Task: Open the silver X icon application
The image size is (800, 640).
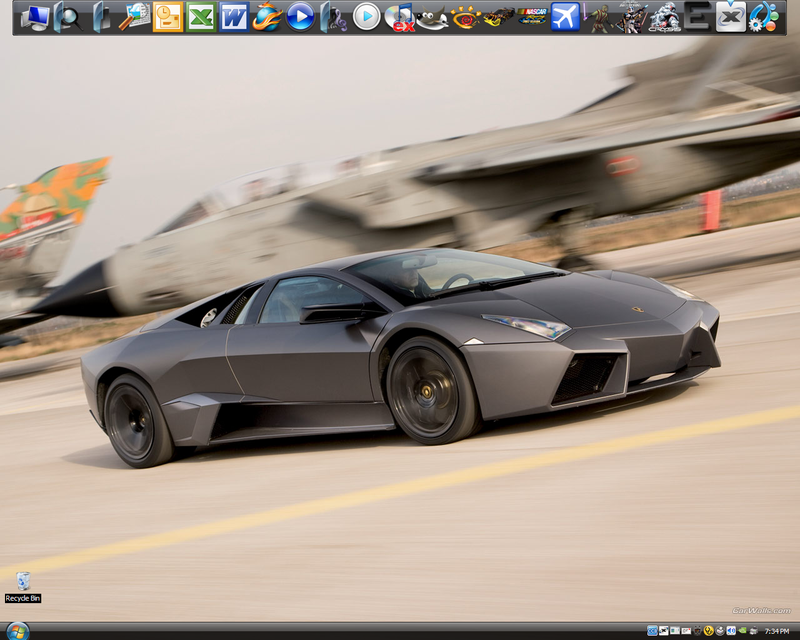Action: [x=731, y=17]
